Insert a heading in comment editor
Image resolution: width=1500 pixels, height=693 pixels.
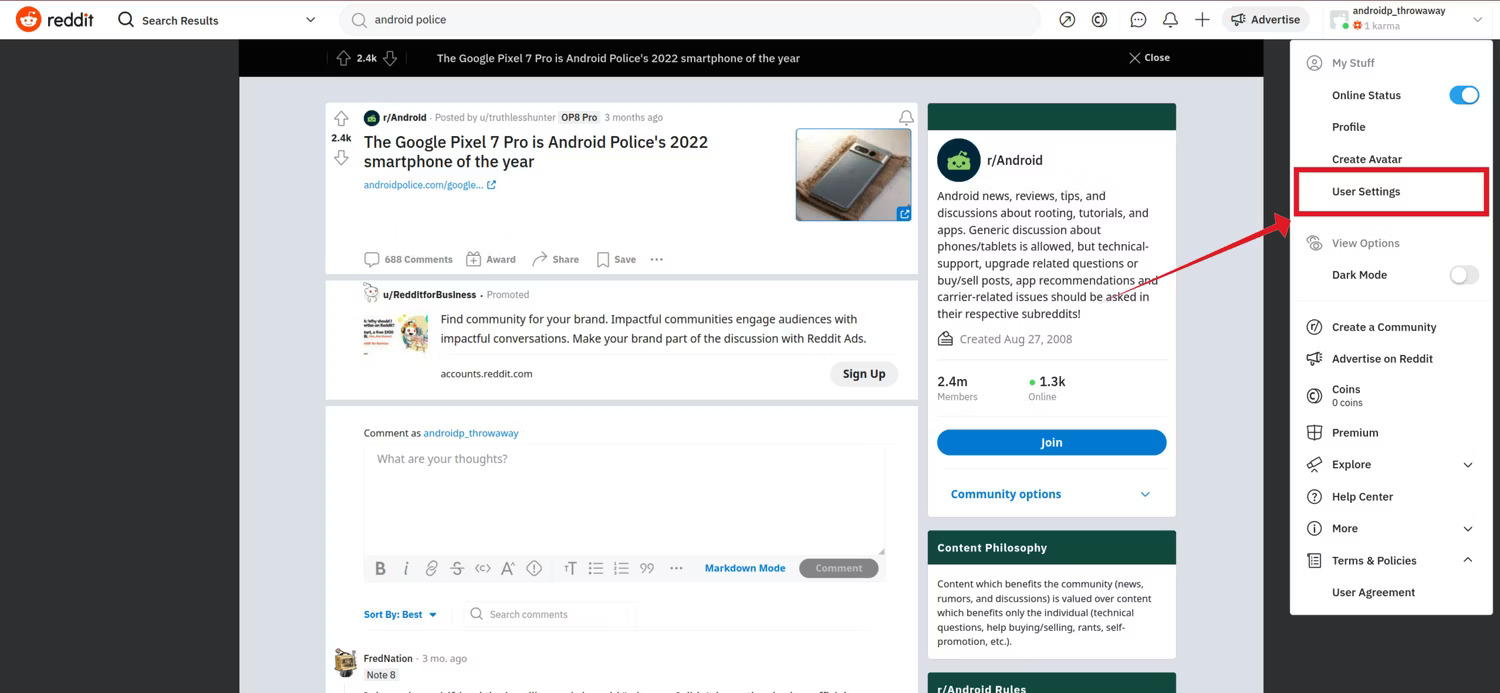pos(570,568)
